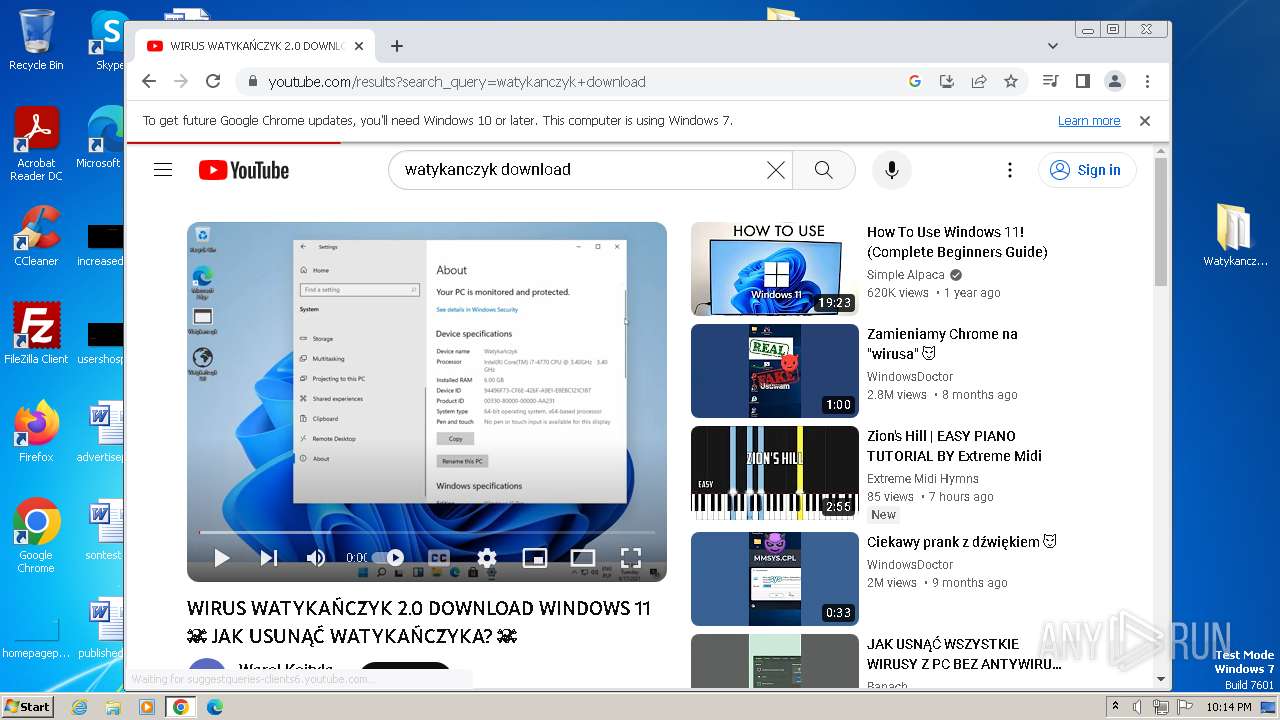Open the Recycle Bin desktop icon
Image resolution: width=1280 pixels, height=720 pixels.
point(36,40)
